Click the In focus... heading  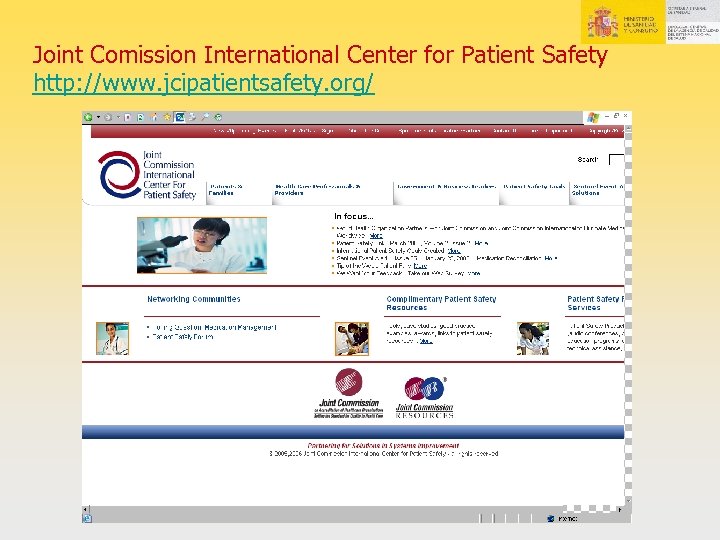coord(354,216)
